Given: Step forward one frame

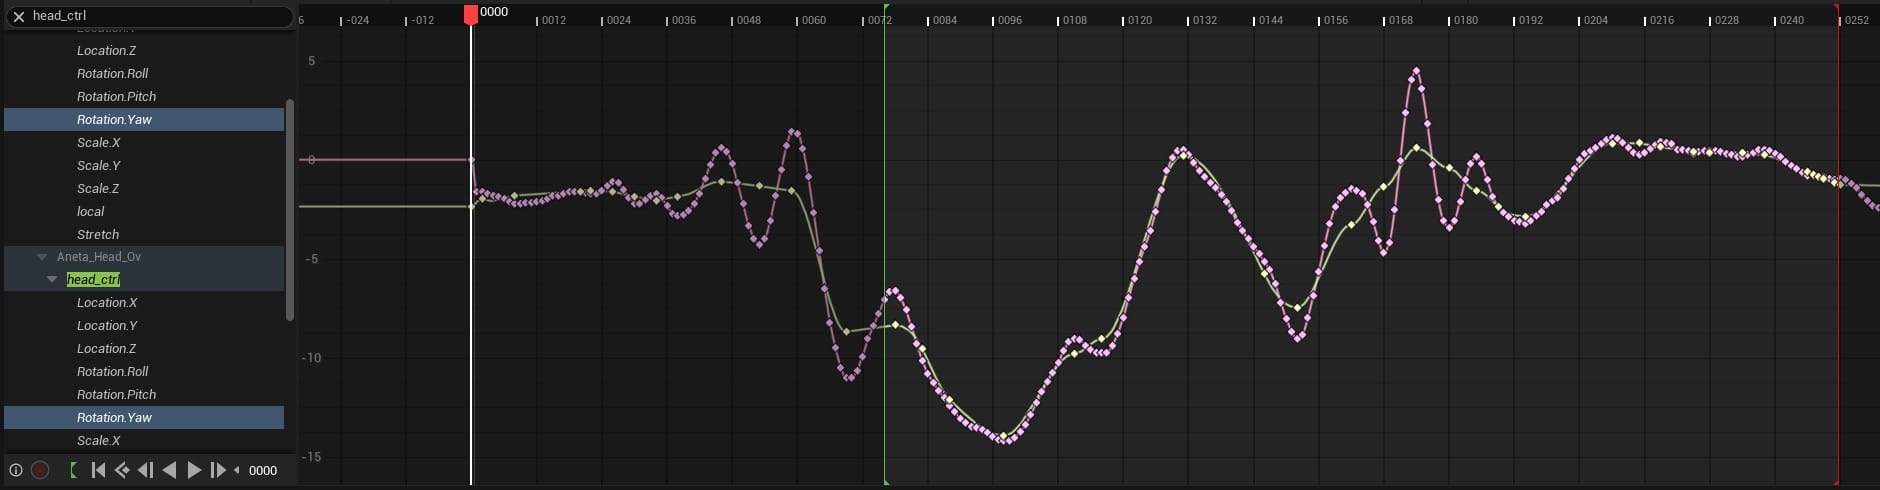Looking at the screenshot, I should 217,470.
